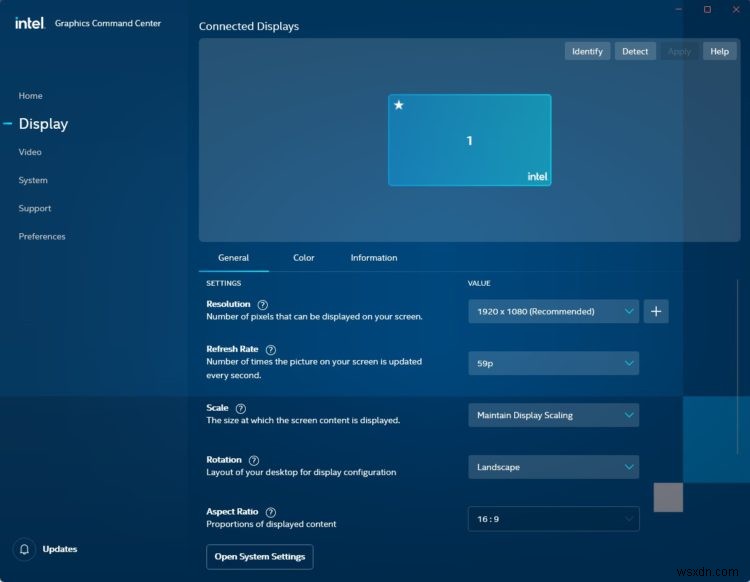Add a custom resolution with the plus button
The width and height of the screenshot is (750, 582).
(656, 311)
